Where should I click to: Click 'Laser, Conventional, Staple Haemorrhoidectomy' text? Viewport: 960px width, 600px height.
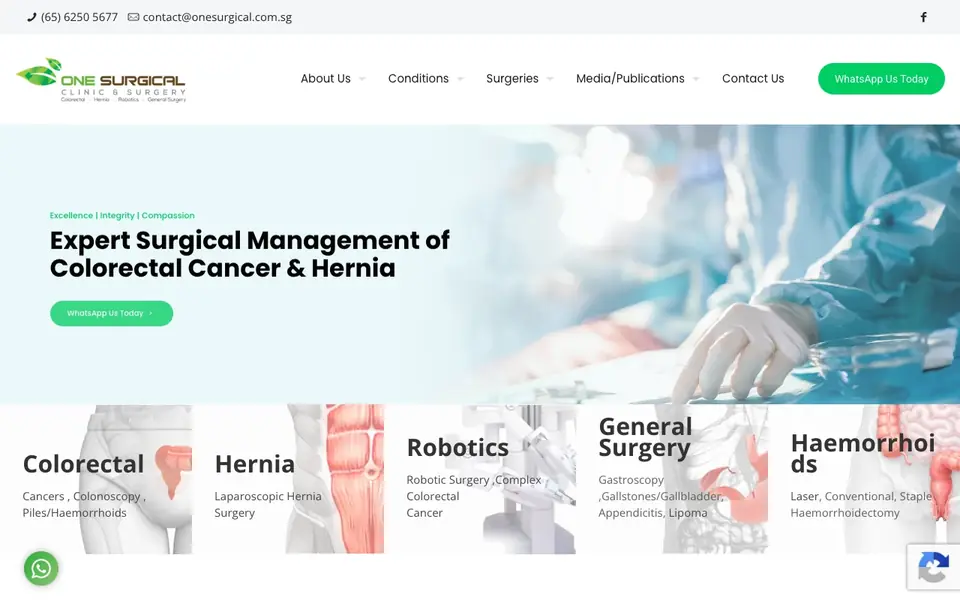[x=861, y=504]
